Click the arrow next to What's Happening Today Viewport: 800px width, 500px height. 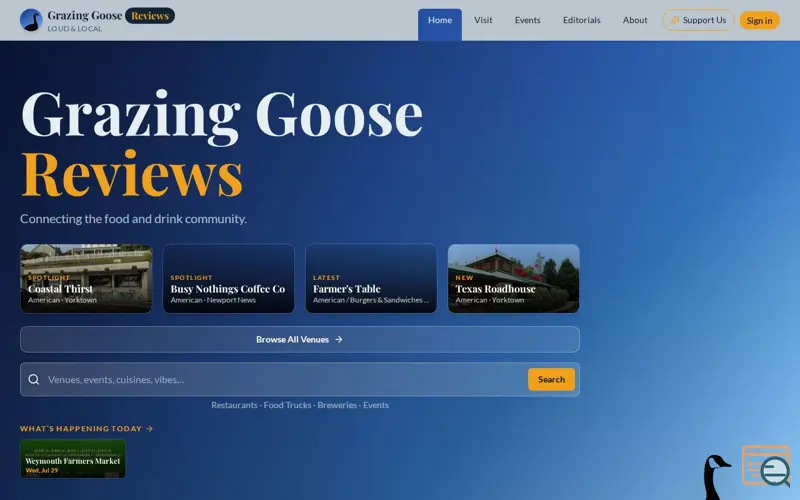coord(149,429)
